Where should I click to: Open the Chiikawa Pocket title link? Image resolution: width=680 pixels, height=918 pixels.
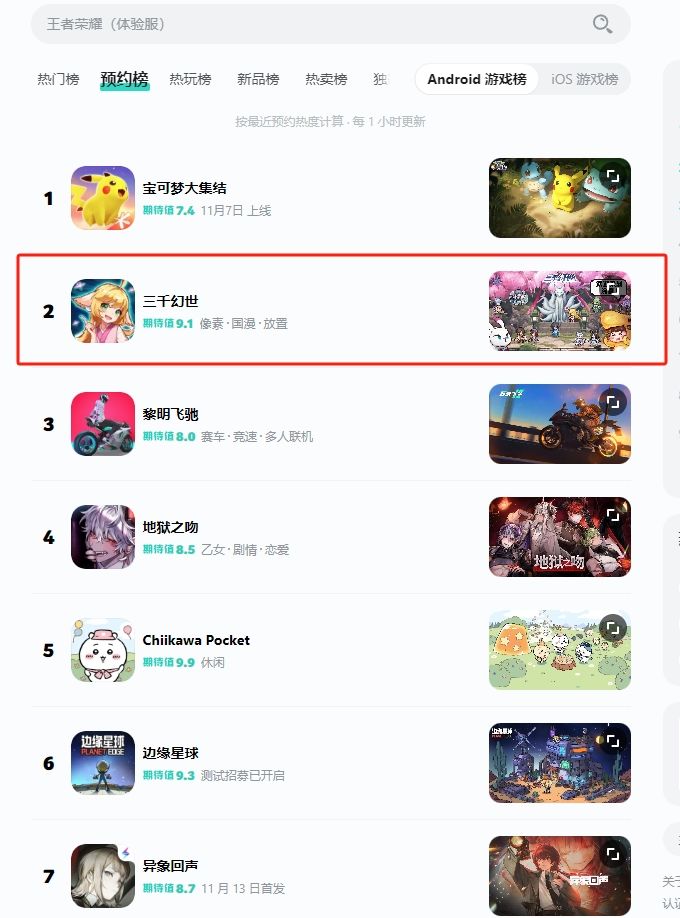196,640
